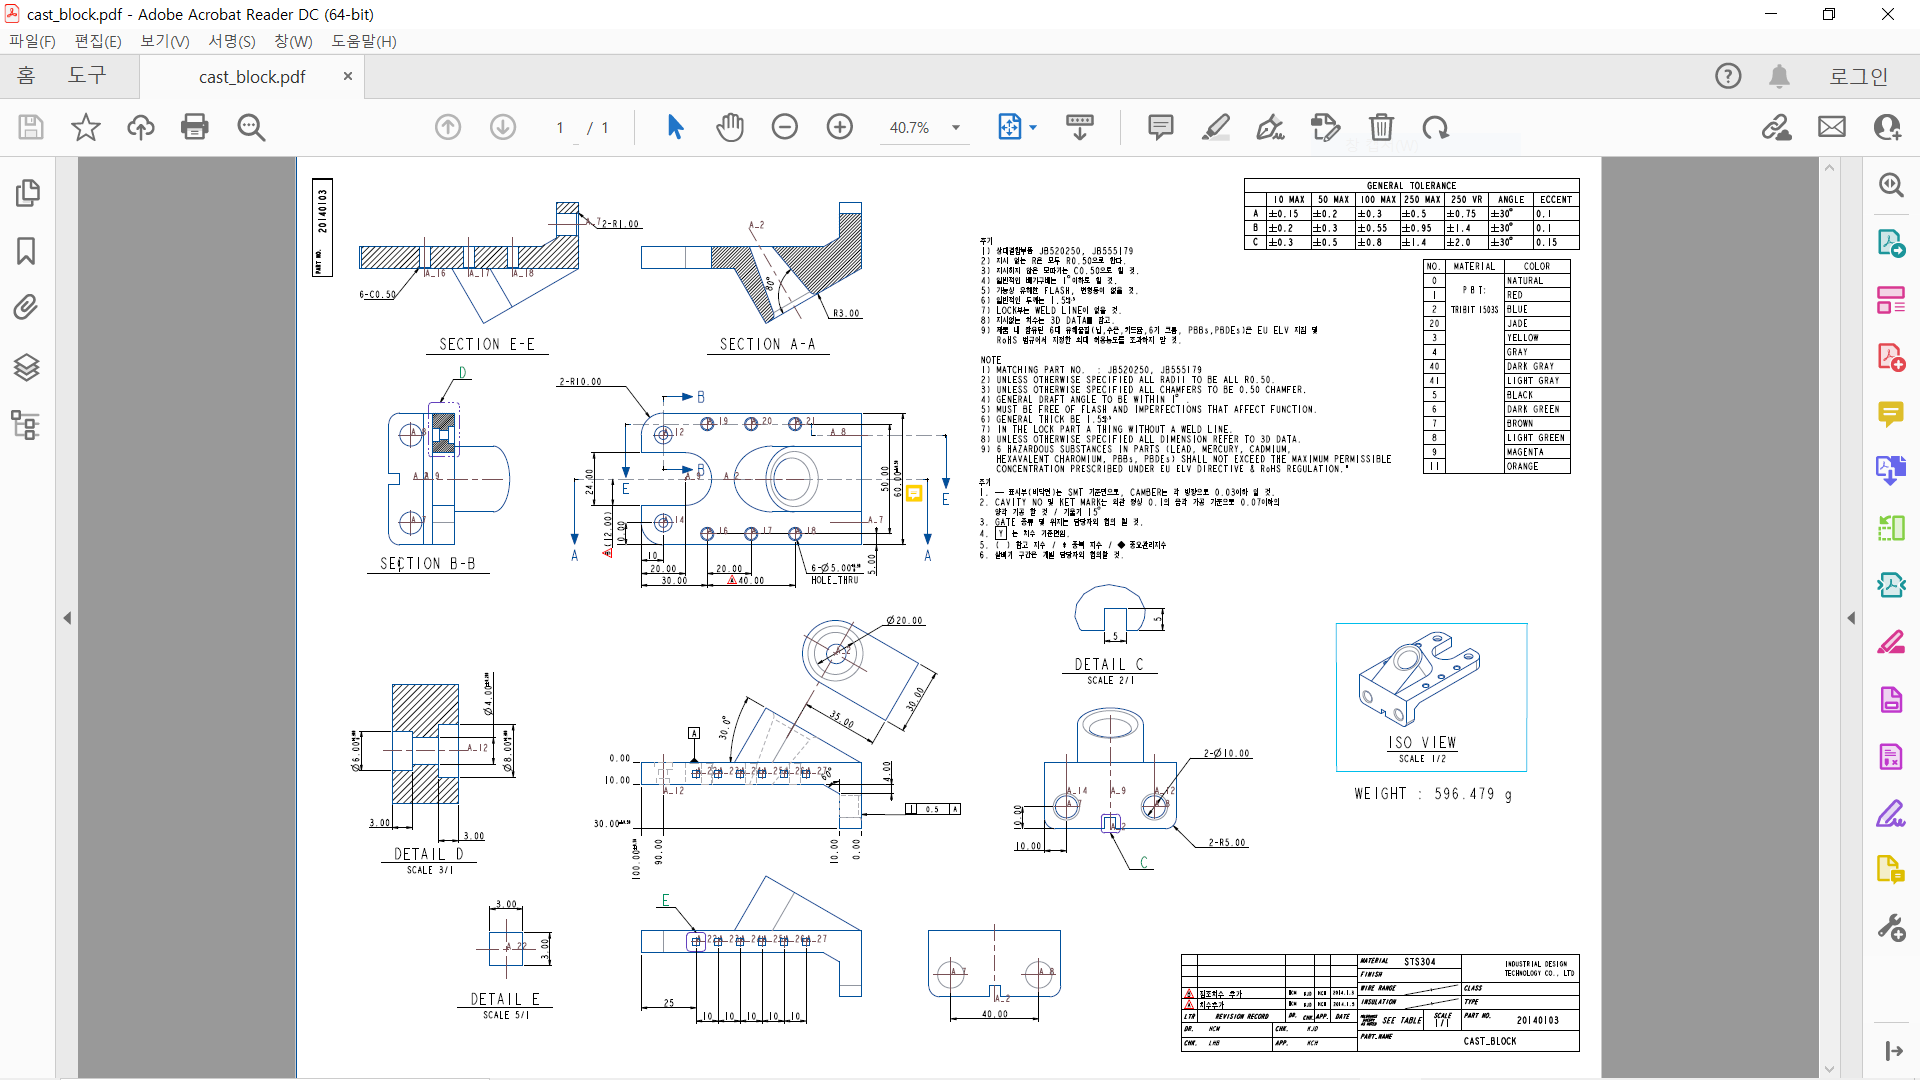Open the layers panel in left sidebar

(x=26, y=367)
